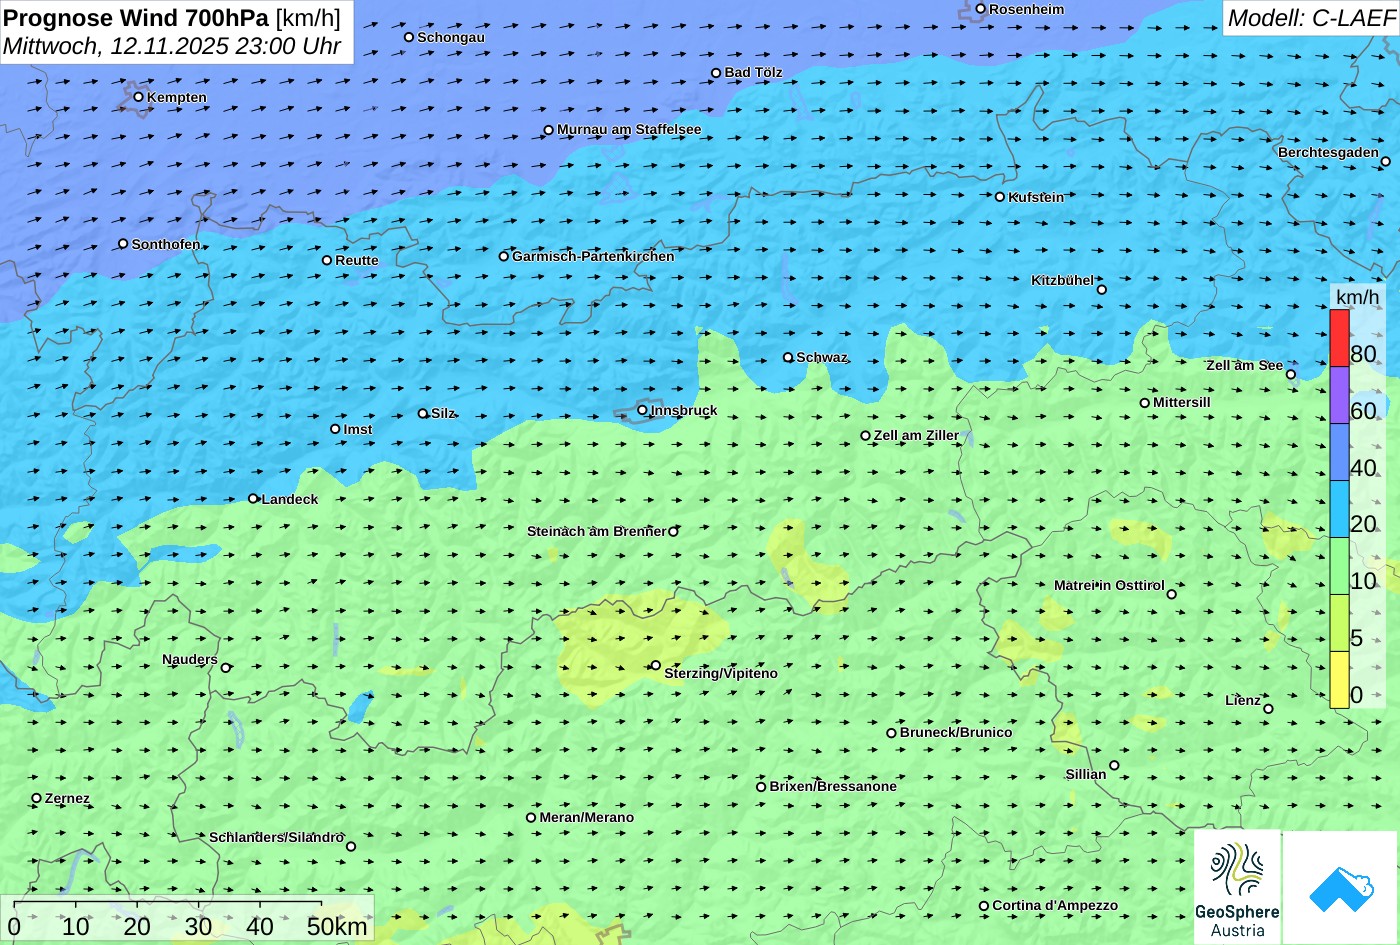This screenshot has height=945, width=1400.
Task: Click the Murnau am Staffelsee label
Action: click(x=629, y=129)
